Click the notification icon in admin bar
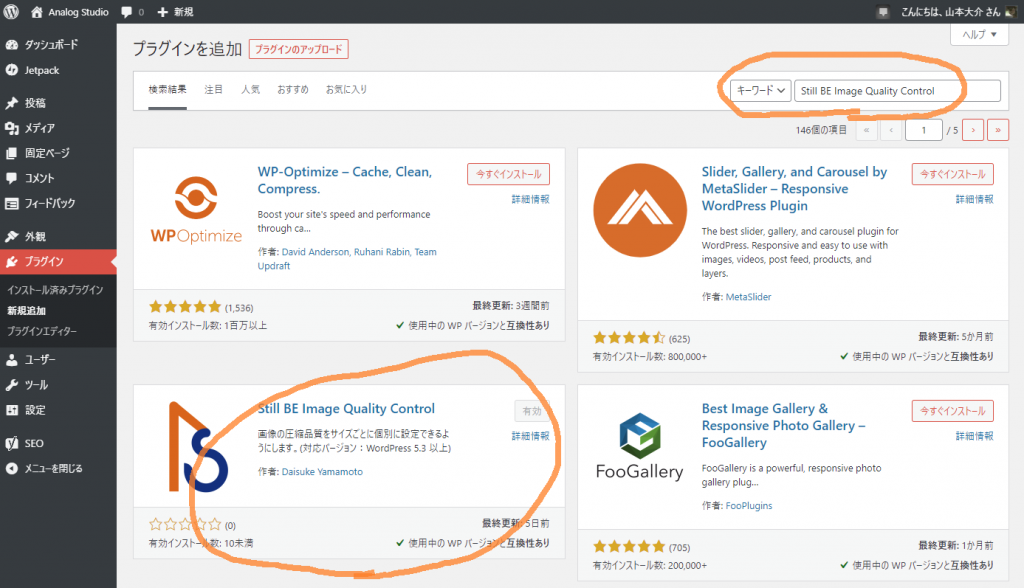Image resolution: width=1024 pixels, height=588 pixels. (x=884, y=12)
